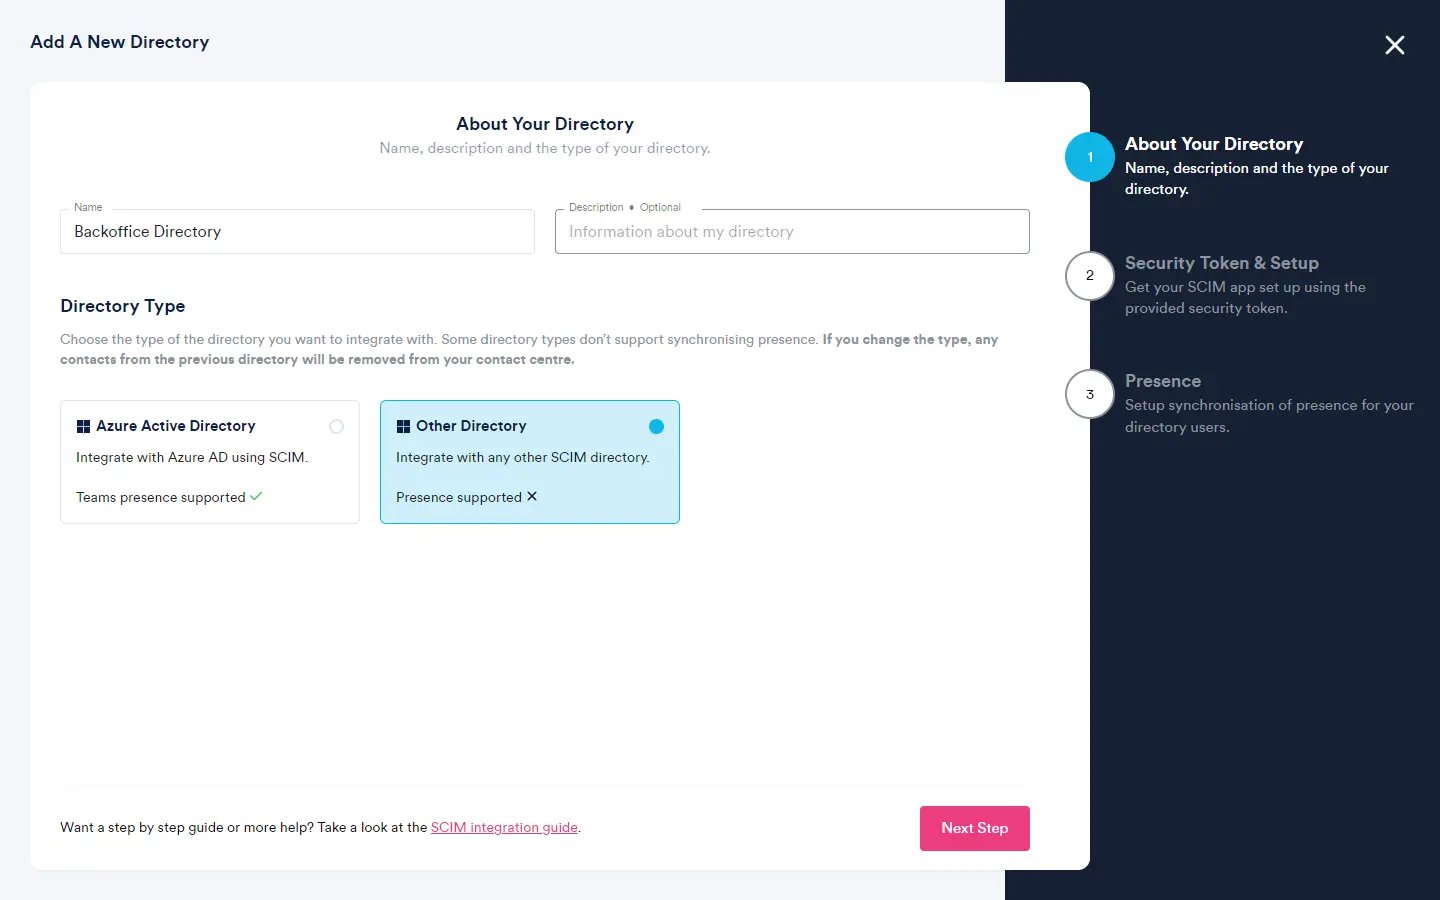Click the Name field showing Backoffice Directory

[x=297, y=231]
